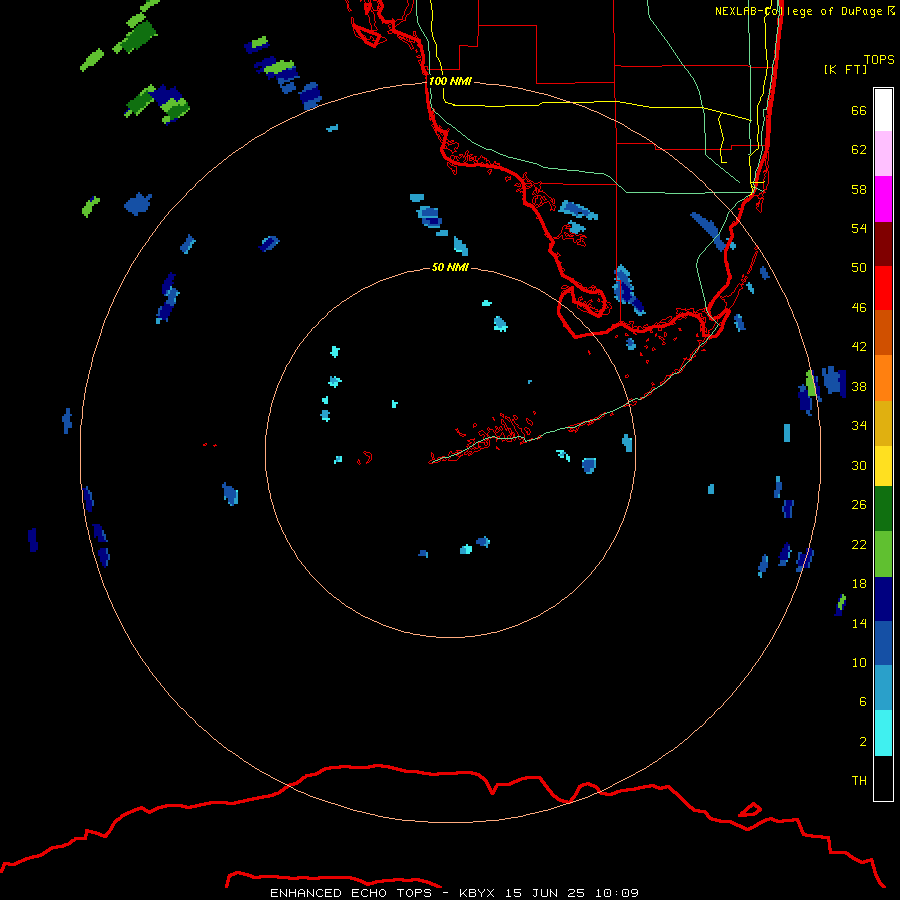This screenshot has height=900, width=900.
Task: Select the '50 NMI' range ring label
Action: [450, 267]
